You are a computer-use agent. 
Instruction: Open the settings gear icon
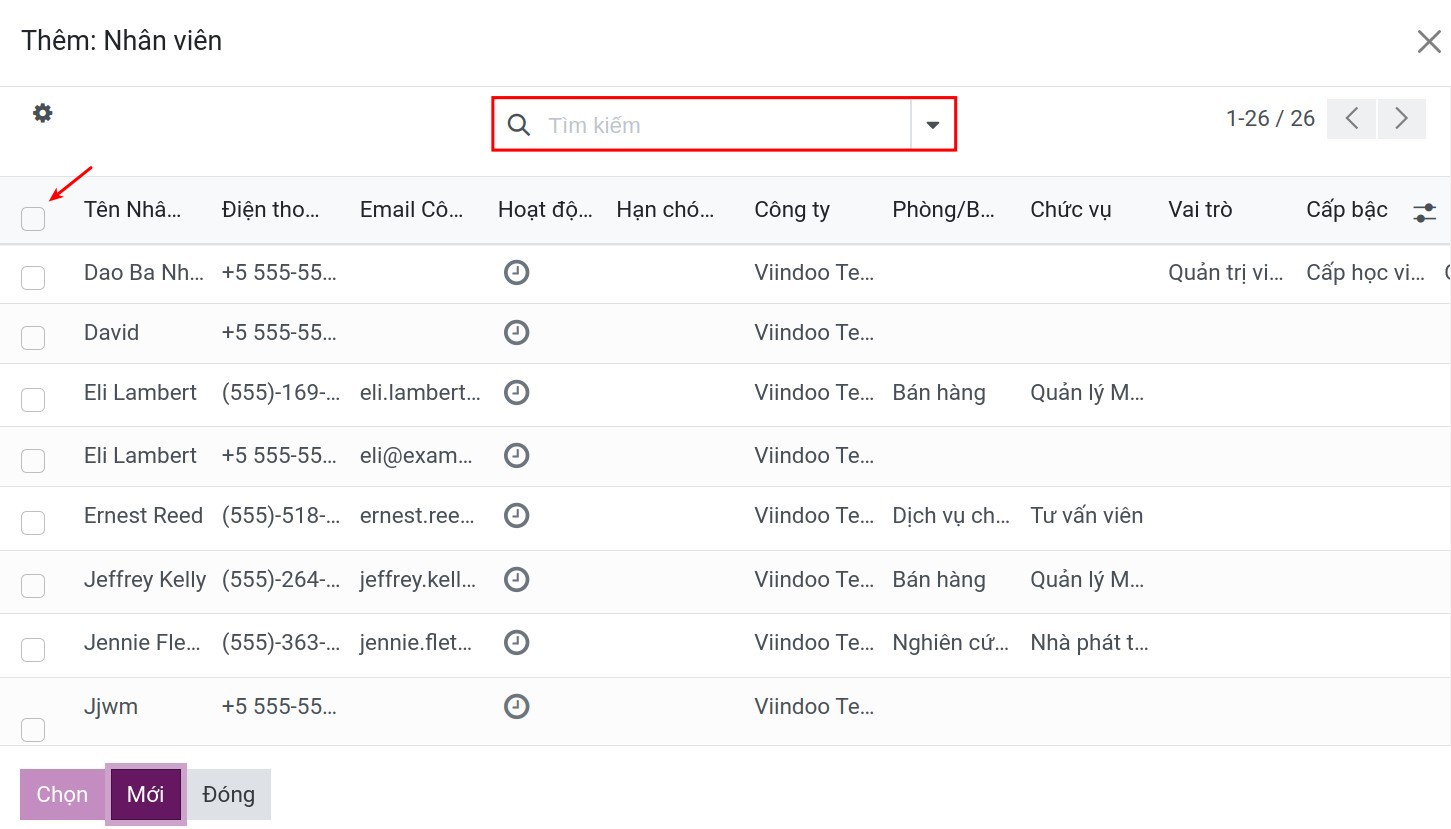tap(42, 113)
